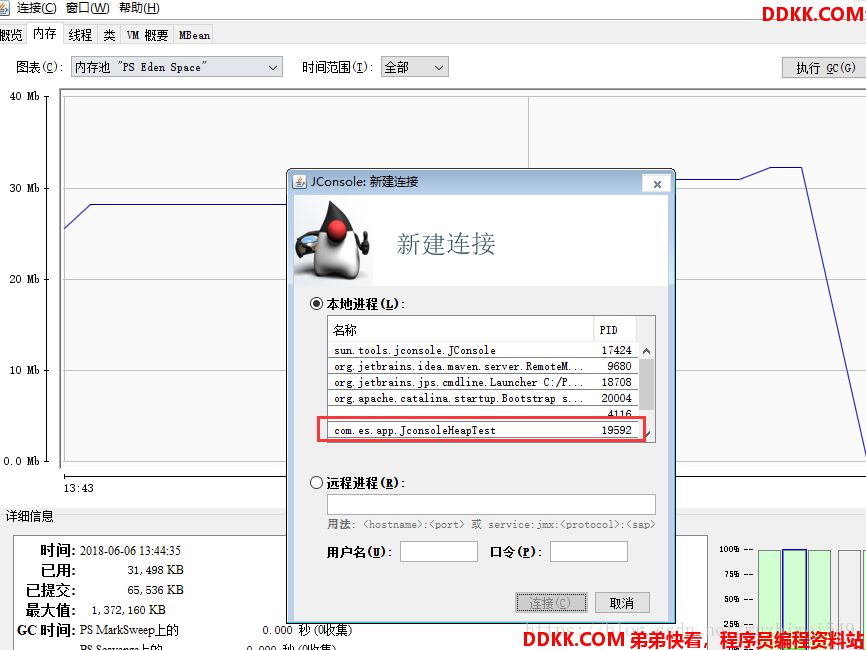Click PID 17424 in the process list

[x=616, y=350]
